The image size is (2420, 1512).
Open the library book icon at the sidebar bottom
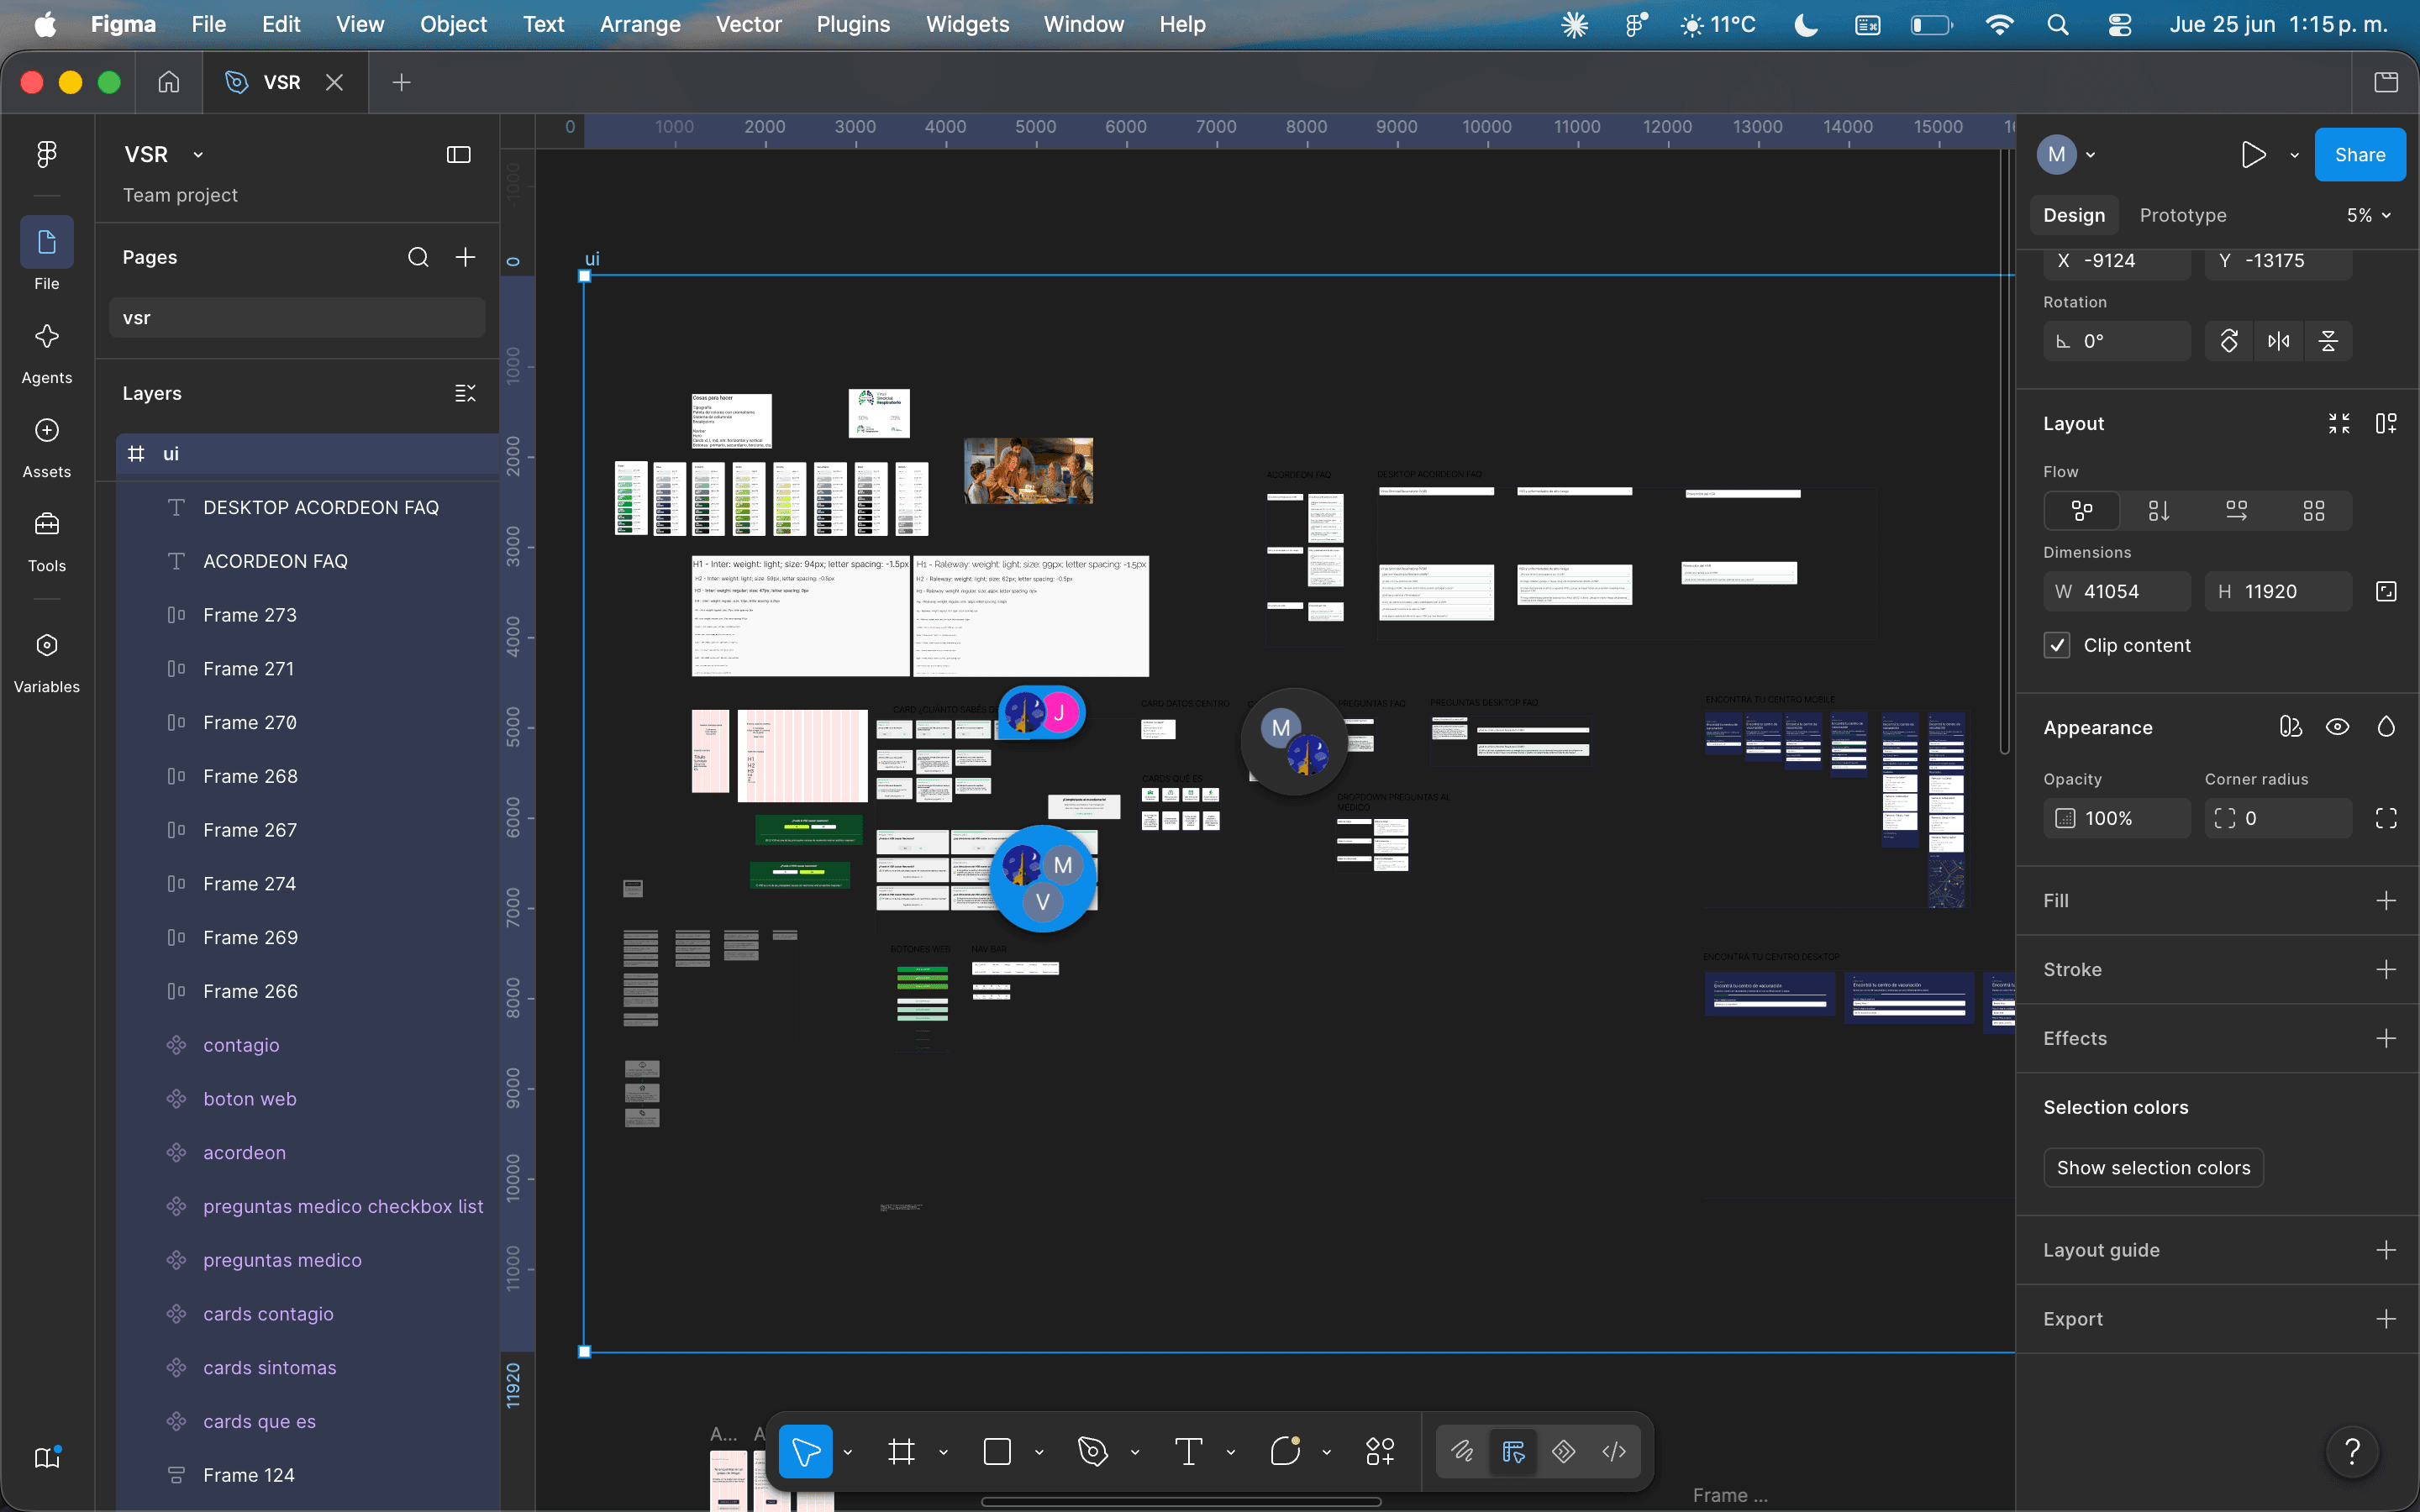click(x=47, y=1457)
